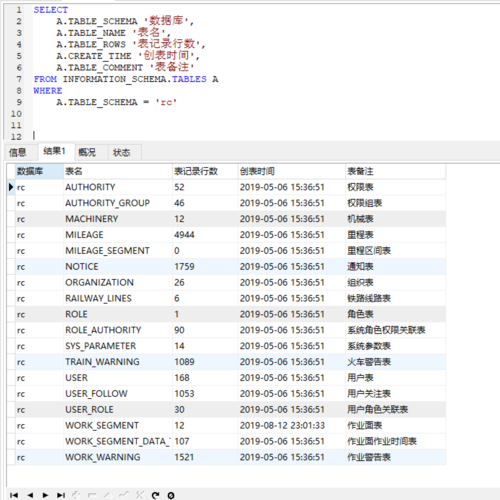
Task: Click the 火车警告表 comment cell
Action: click(396, 362)
